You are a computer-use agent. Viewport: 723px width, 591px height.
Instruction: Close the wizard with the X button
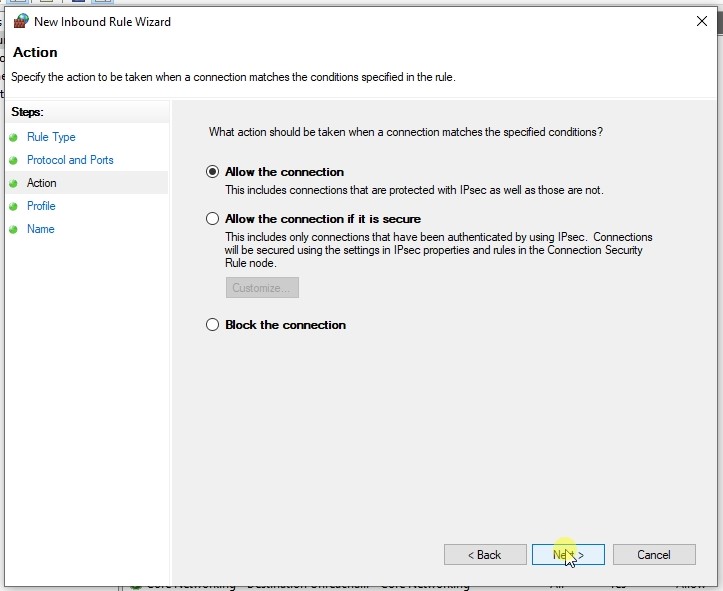pos(700,21)
